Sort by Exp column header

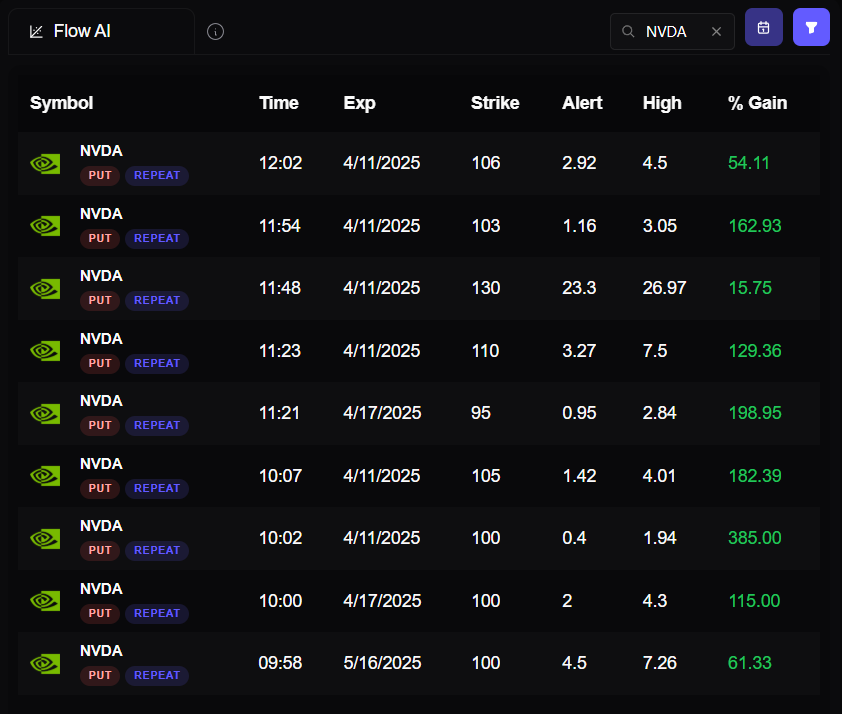(x=359, y=103)
